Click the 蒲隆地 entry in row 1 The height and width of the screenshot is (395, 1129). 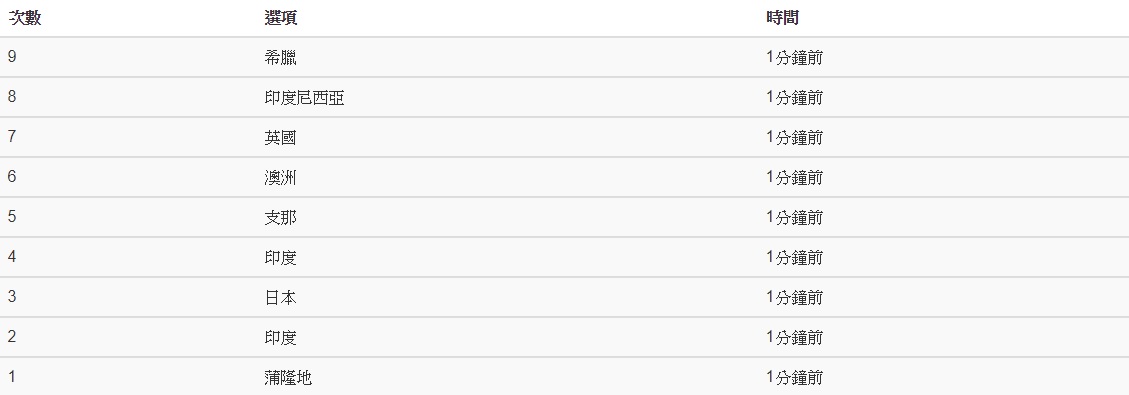click(288, 378)
